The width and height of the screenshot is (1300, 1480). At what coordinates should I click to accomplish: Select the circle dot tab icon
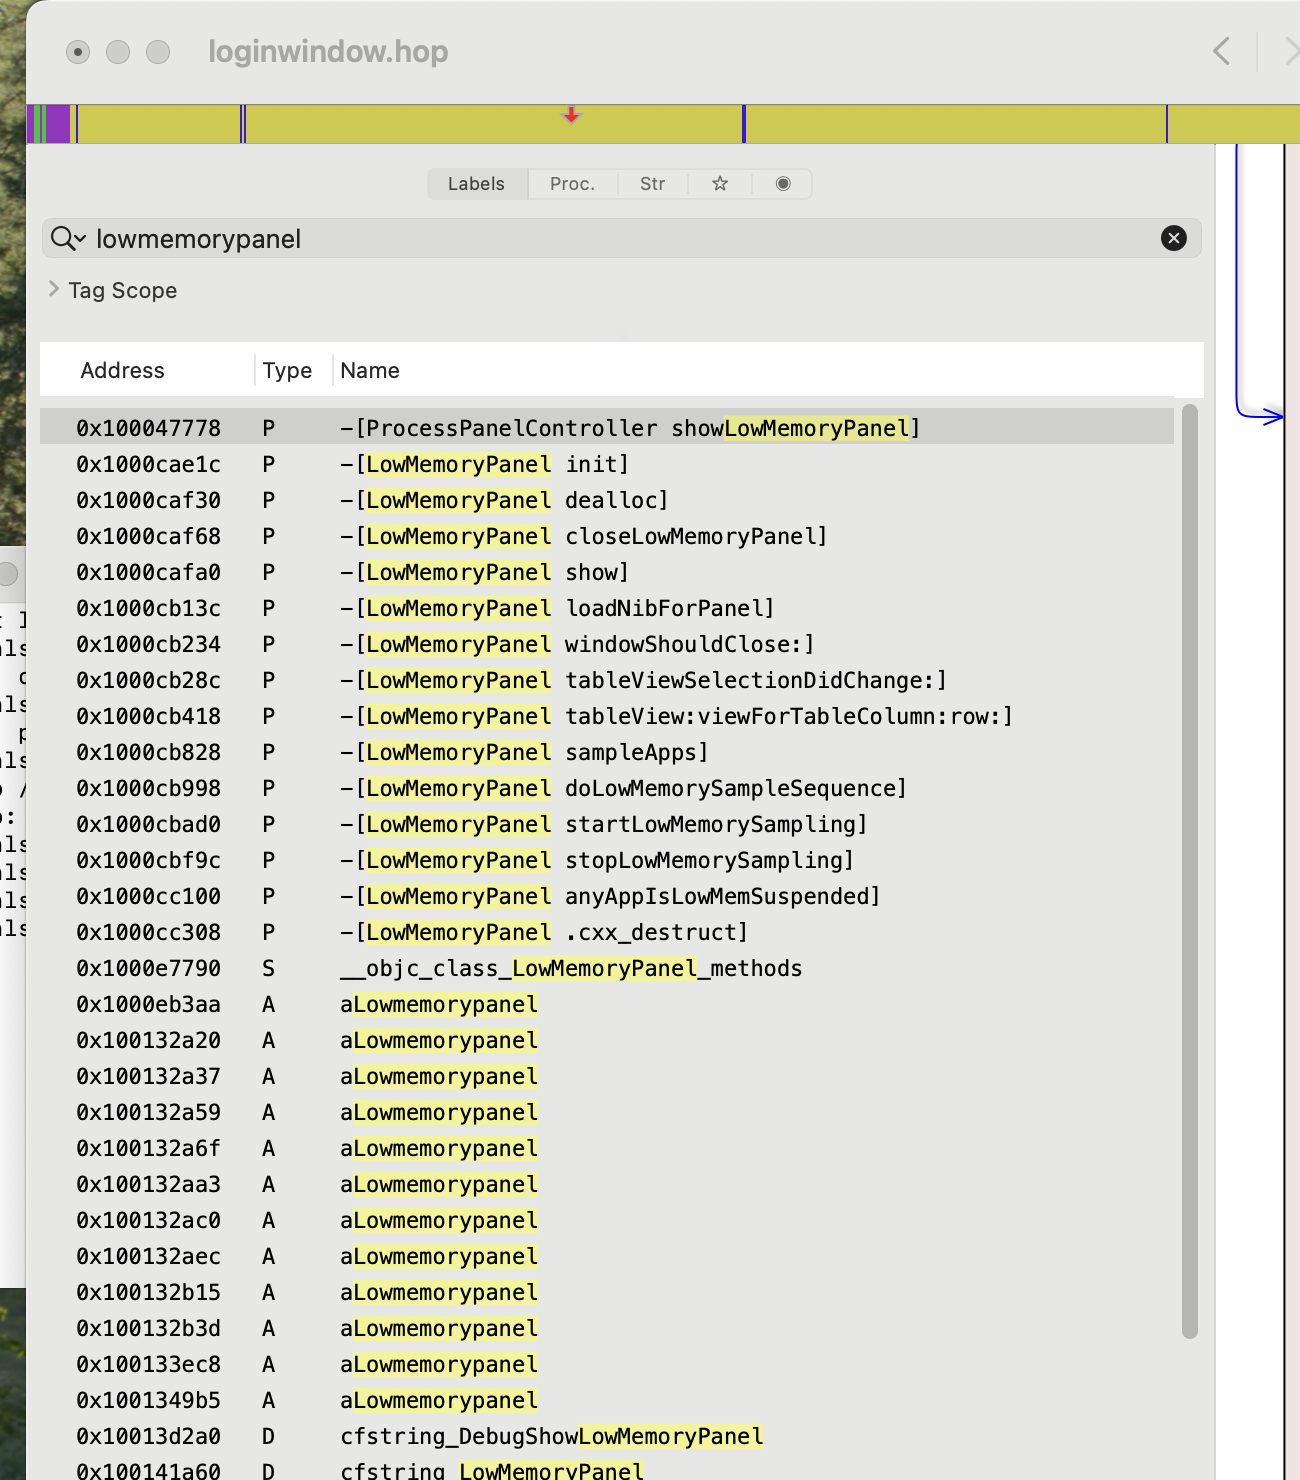click(x=783, y=184)
